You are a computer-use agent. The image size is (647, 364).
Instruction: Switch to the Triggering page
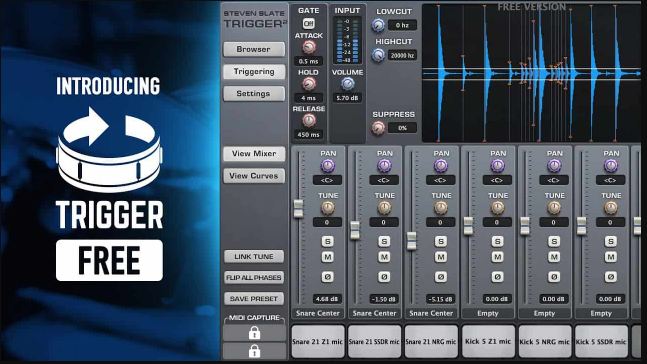[254, 71]
